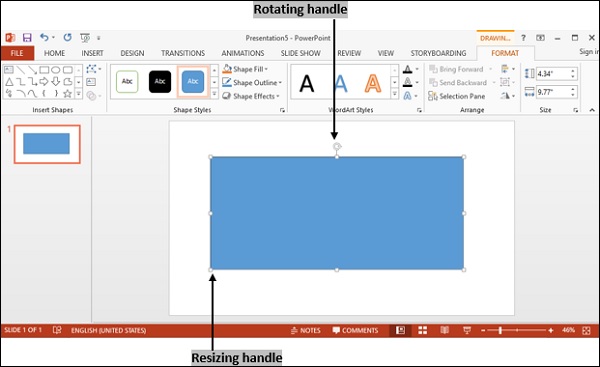600x367 pixels.
Task: Click the zoom slider handle
Action: click(500, 330)
